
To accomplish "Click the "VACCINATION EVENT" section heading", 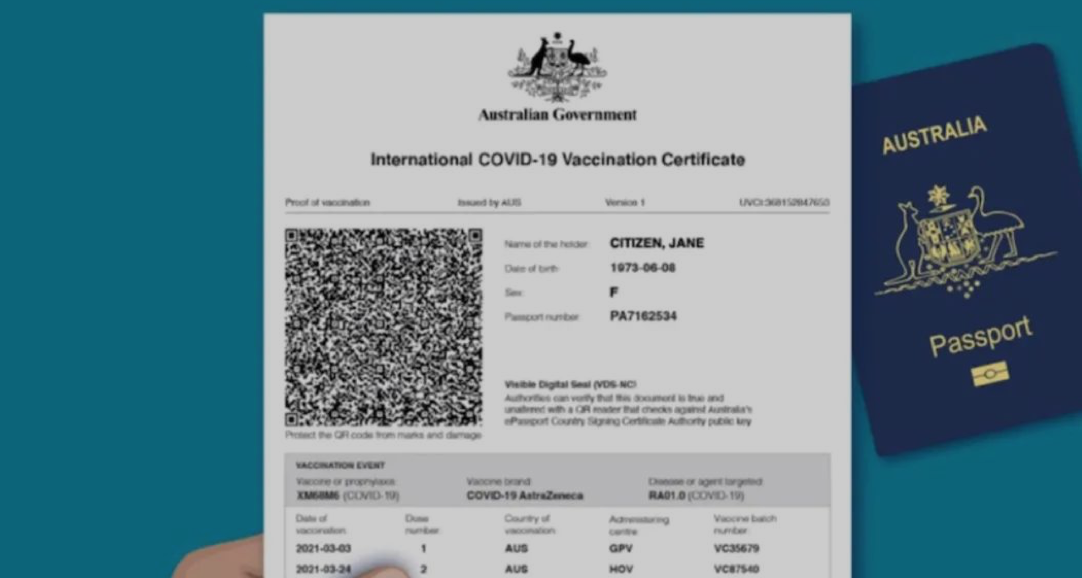I will 340,466.
